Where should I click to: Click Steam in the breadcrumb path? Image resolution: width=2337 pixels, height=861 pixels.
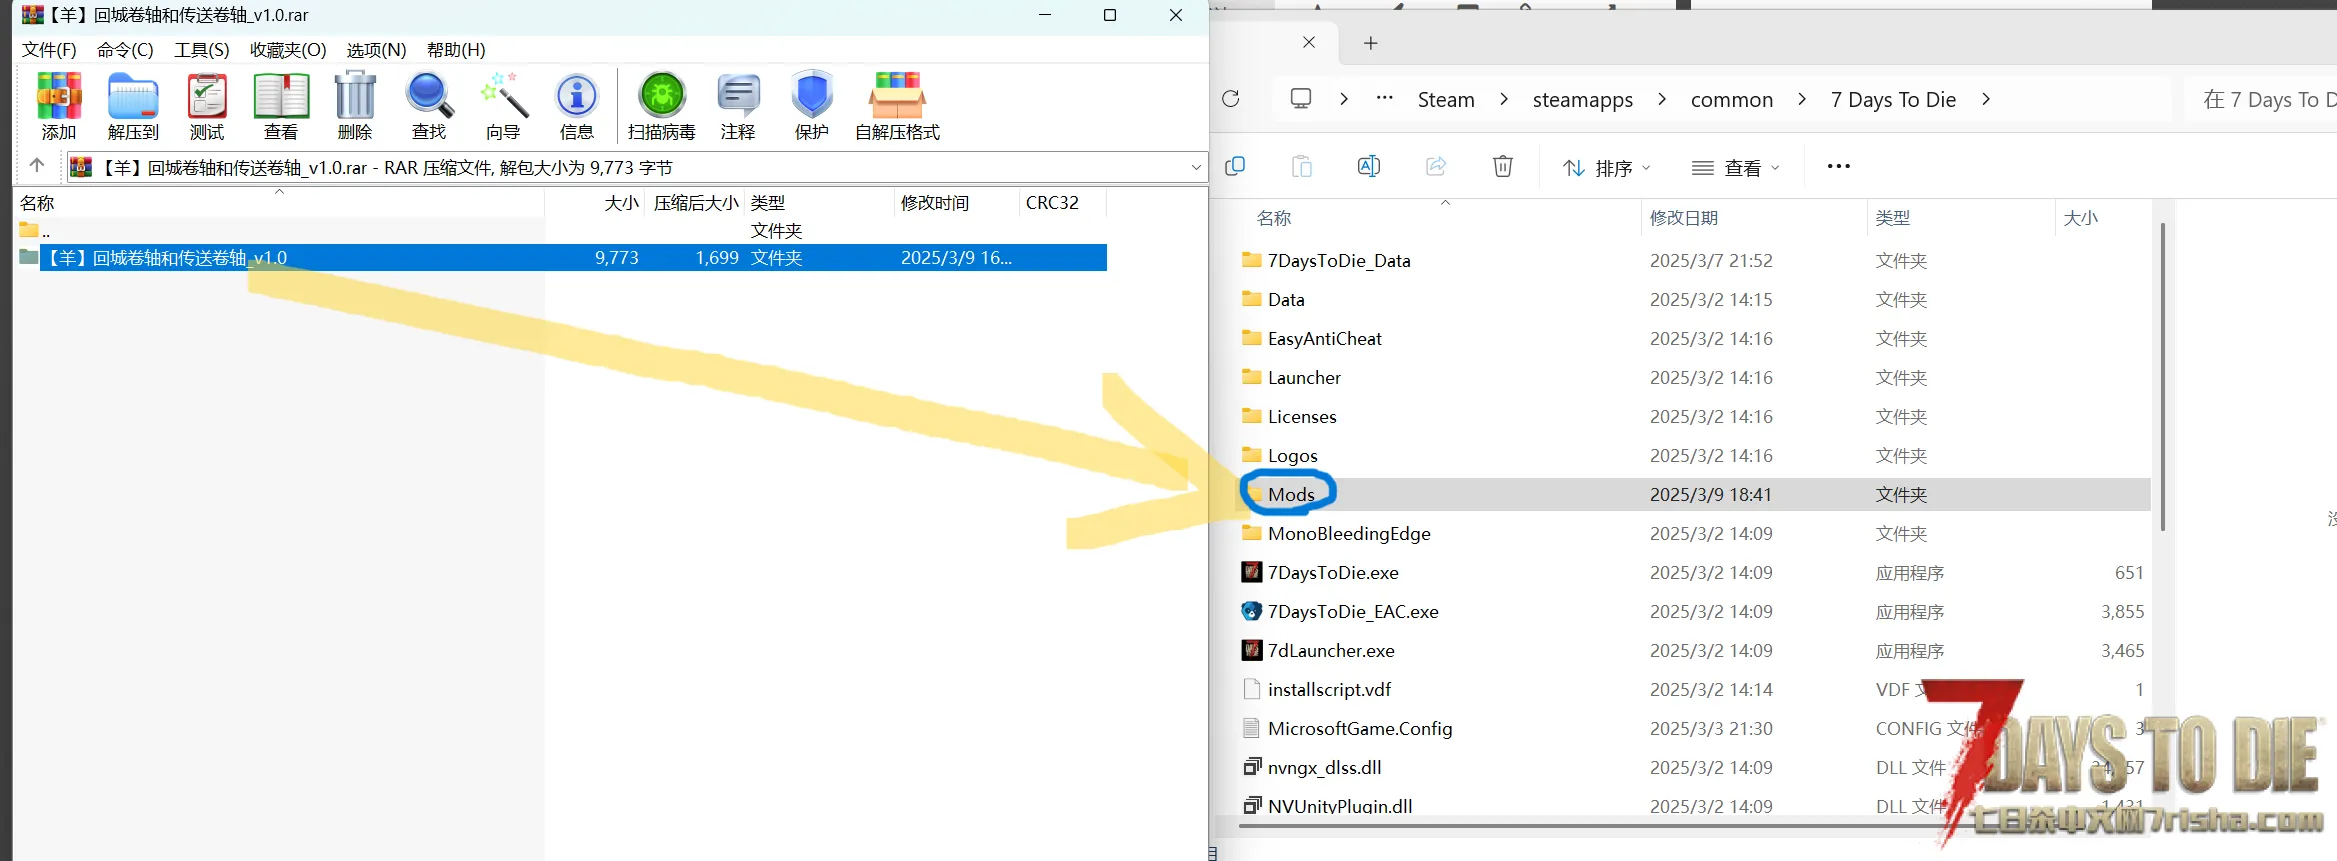click(1446, 100)
